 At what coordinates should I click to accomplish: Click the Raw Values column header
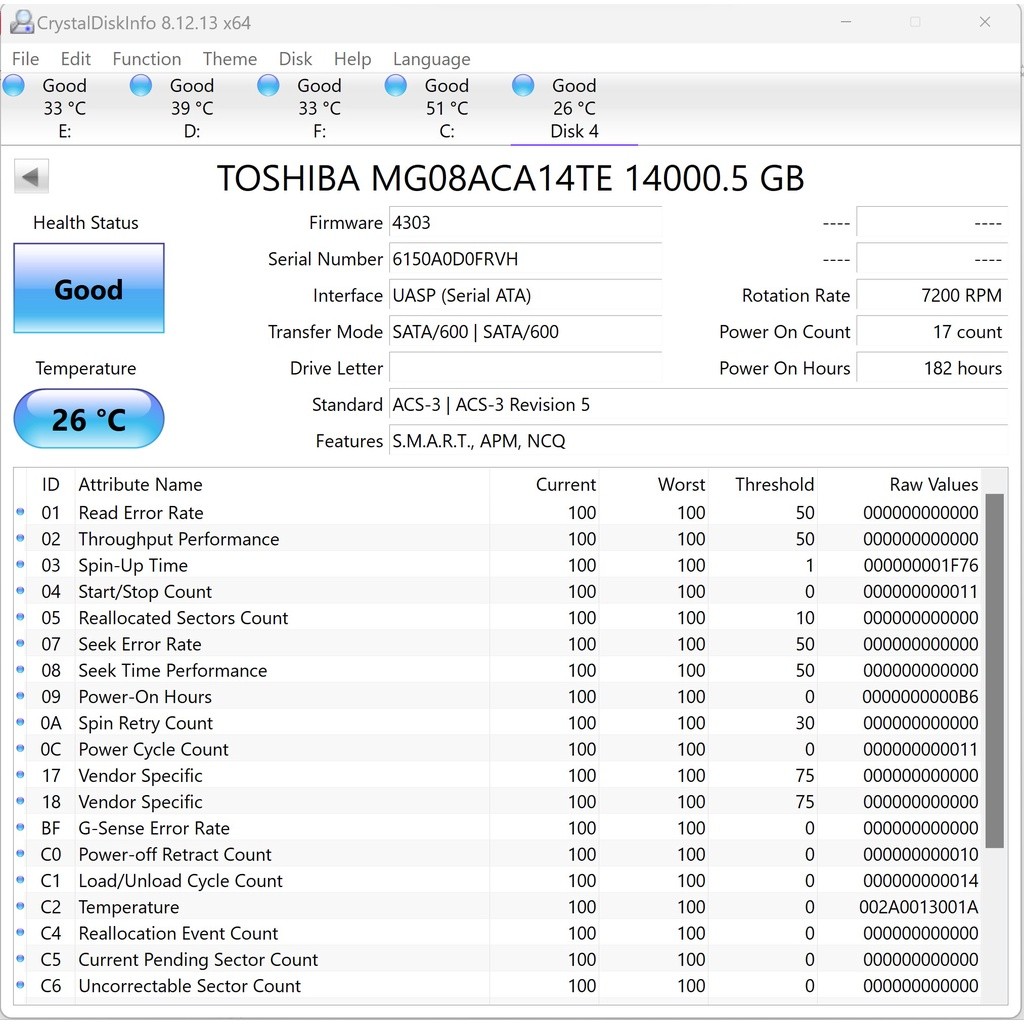934,485
